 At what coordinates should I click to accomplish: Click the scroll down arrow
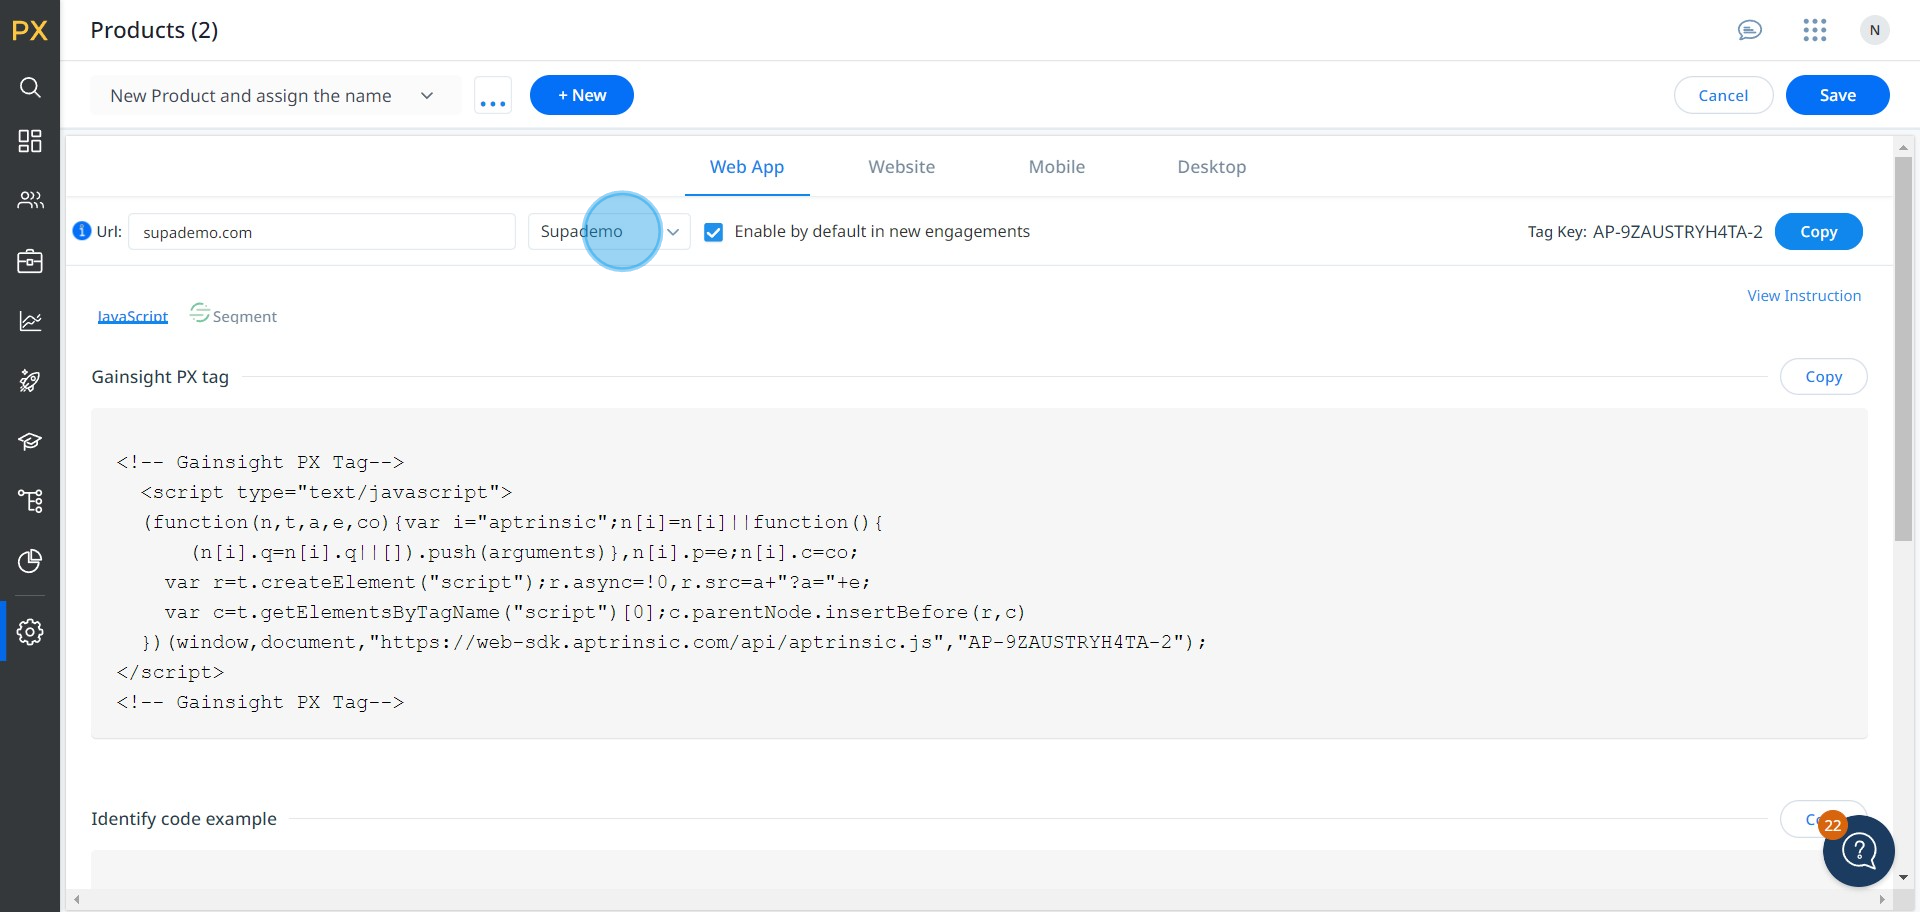1903,877
